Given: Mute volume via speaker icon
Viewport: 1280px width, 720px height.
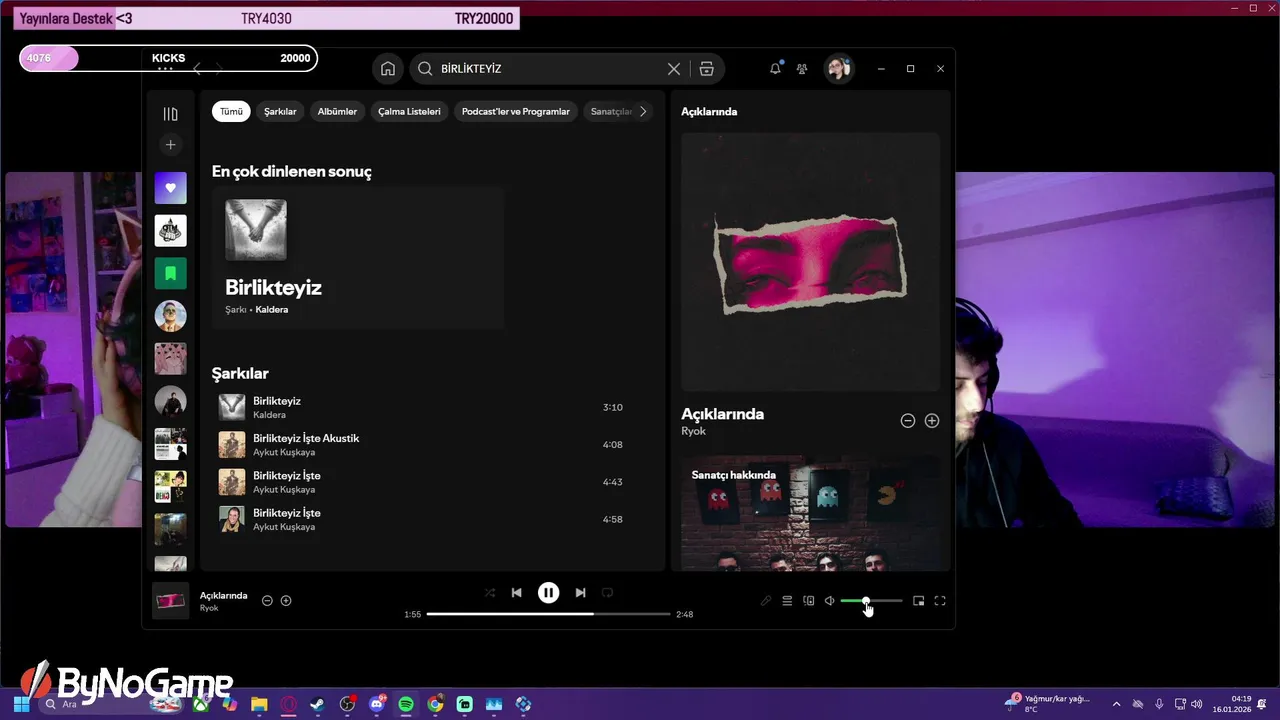Looking at the screenshot, I should coord(829,601).
